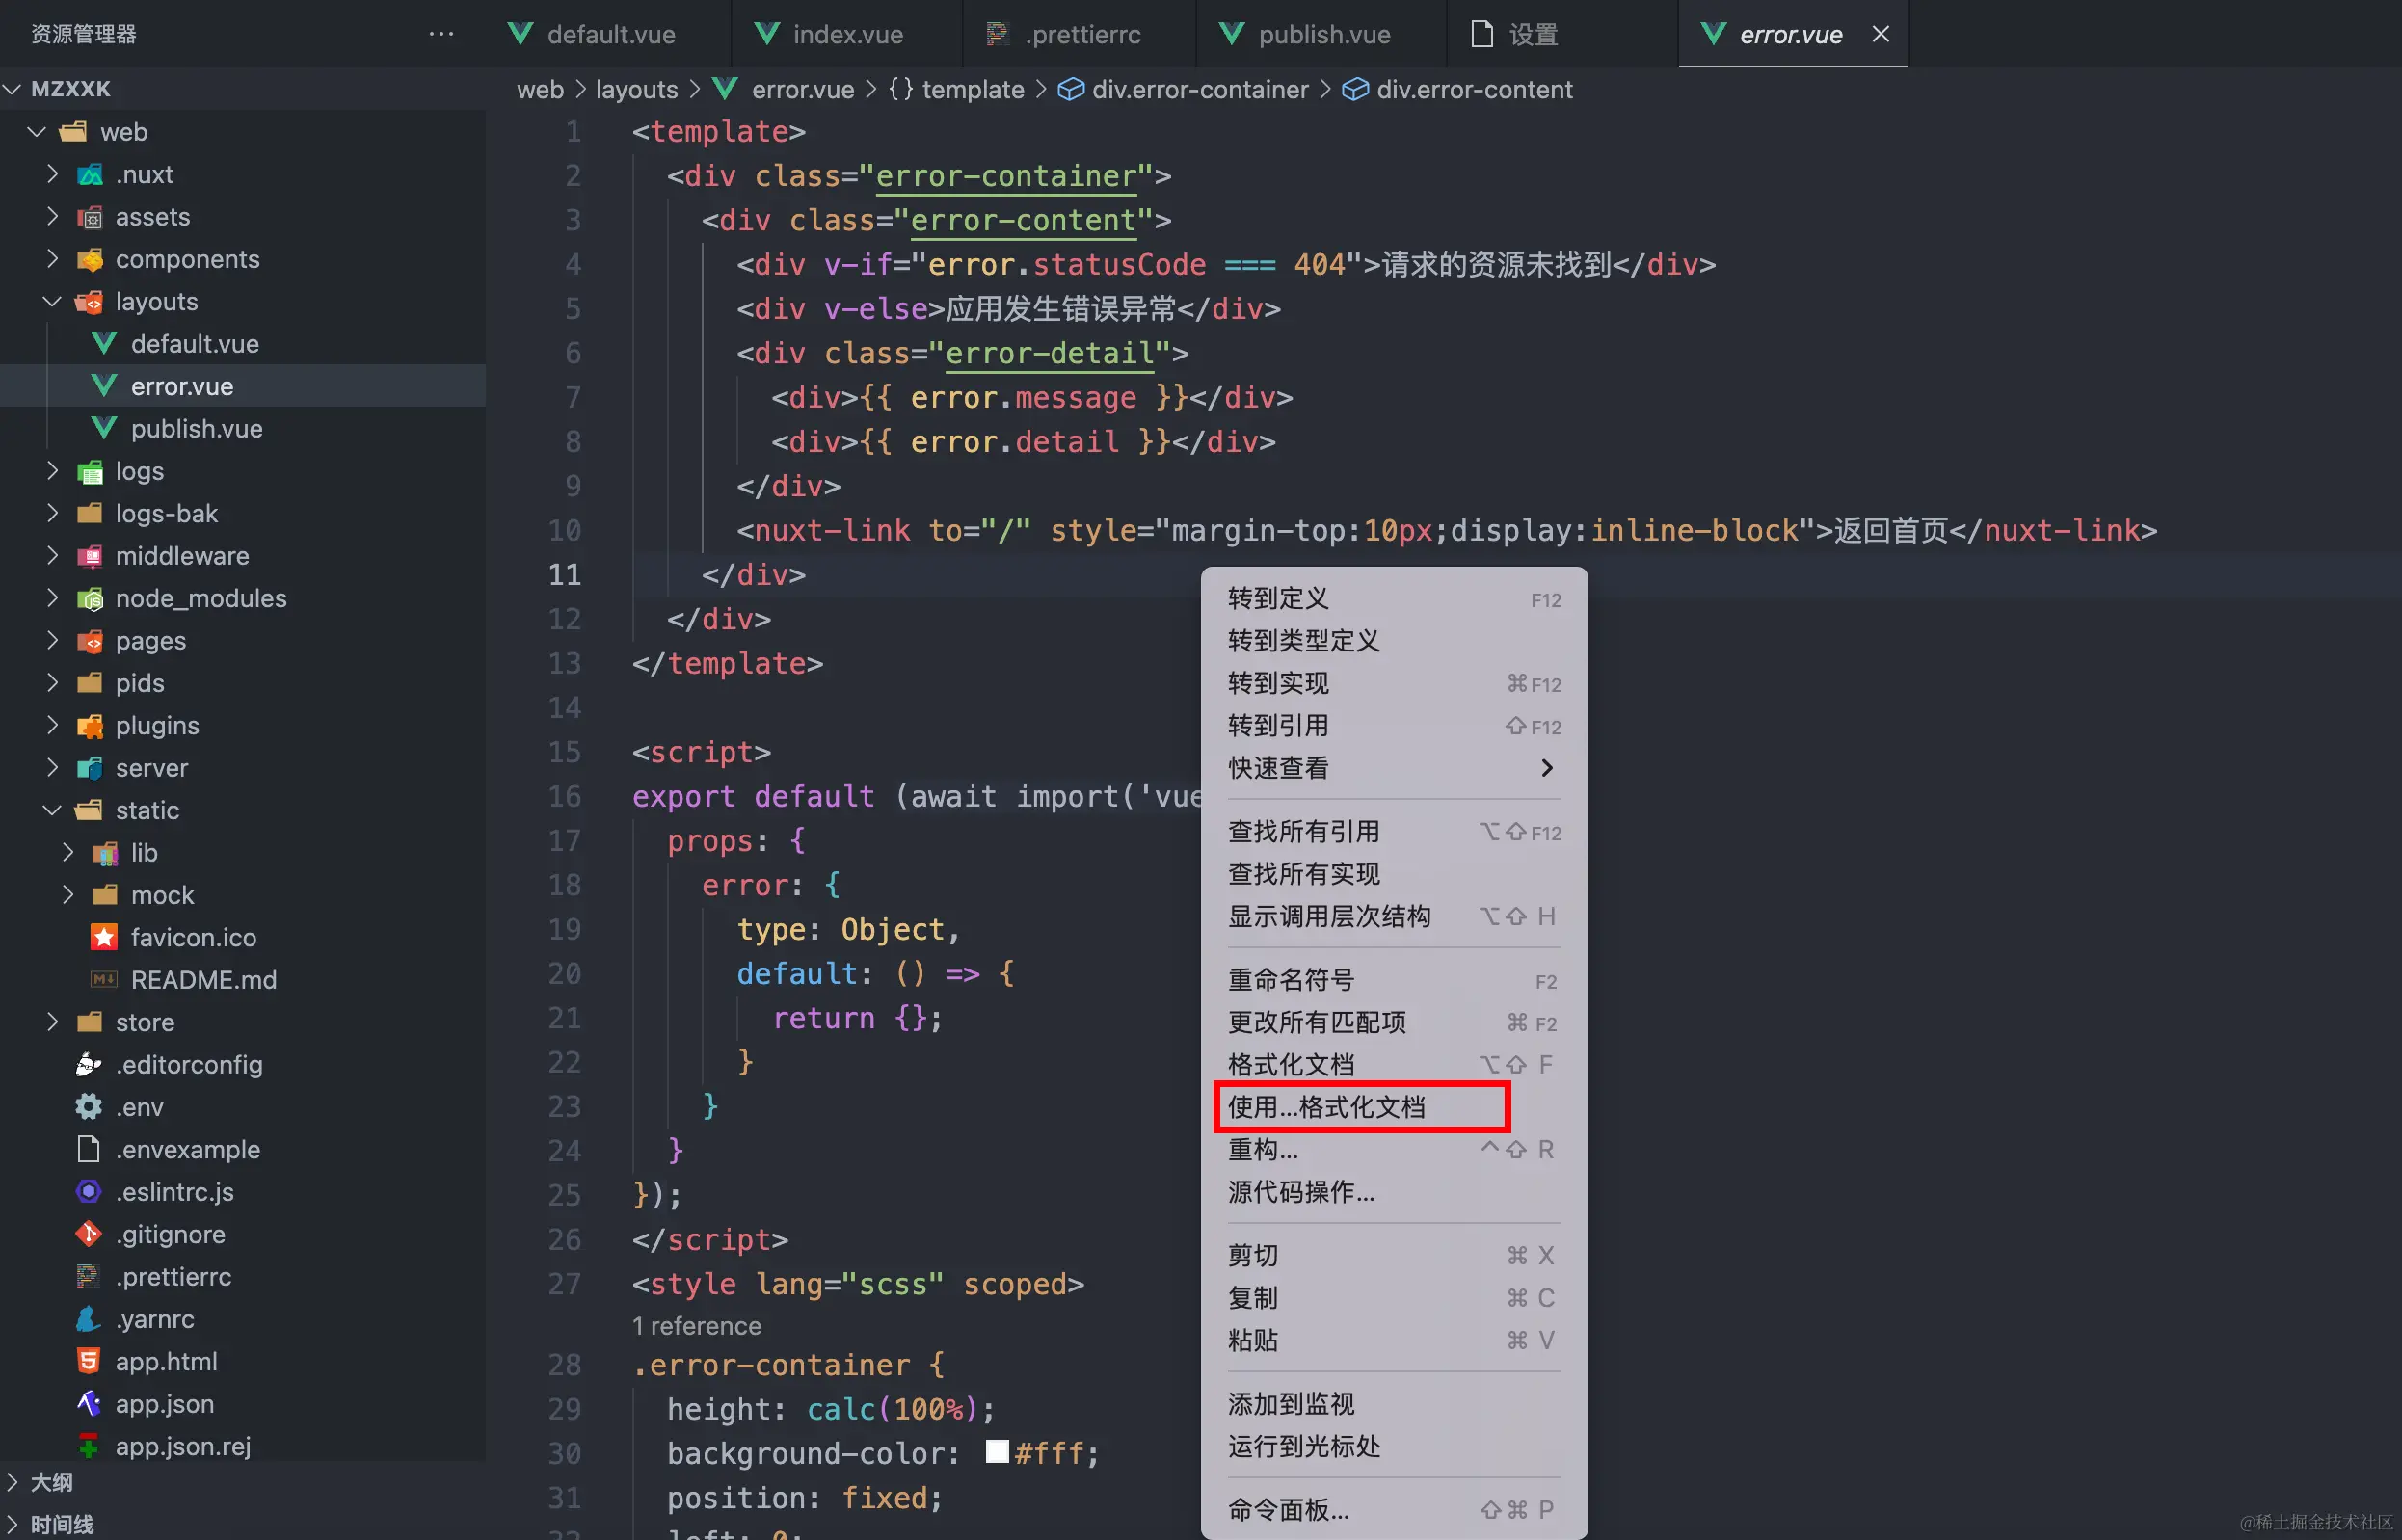Select 复制 copy menu item

click(x=1394, y=1298)
